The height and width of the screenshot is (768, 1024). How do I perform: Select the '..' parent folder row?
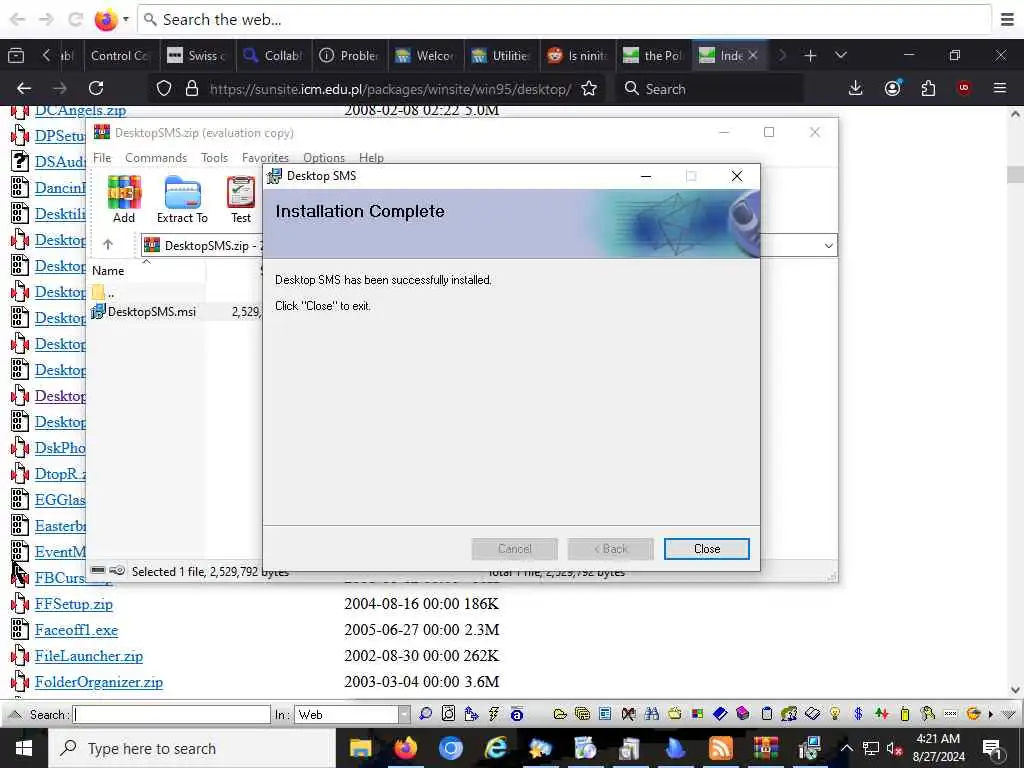point(104,292)
